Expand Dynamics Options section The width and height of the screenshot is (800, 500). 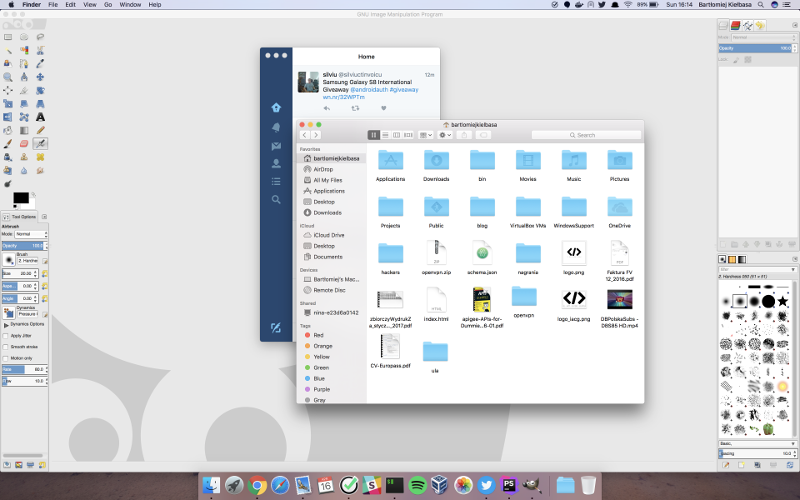6,324
